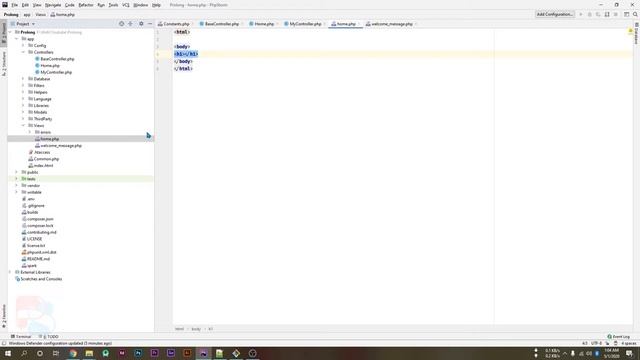640x360 pixels.
Task: Expand the errors folder
Action: (30, 132)
